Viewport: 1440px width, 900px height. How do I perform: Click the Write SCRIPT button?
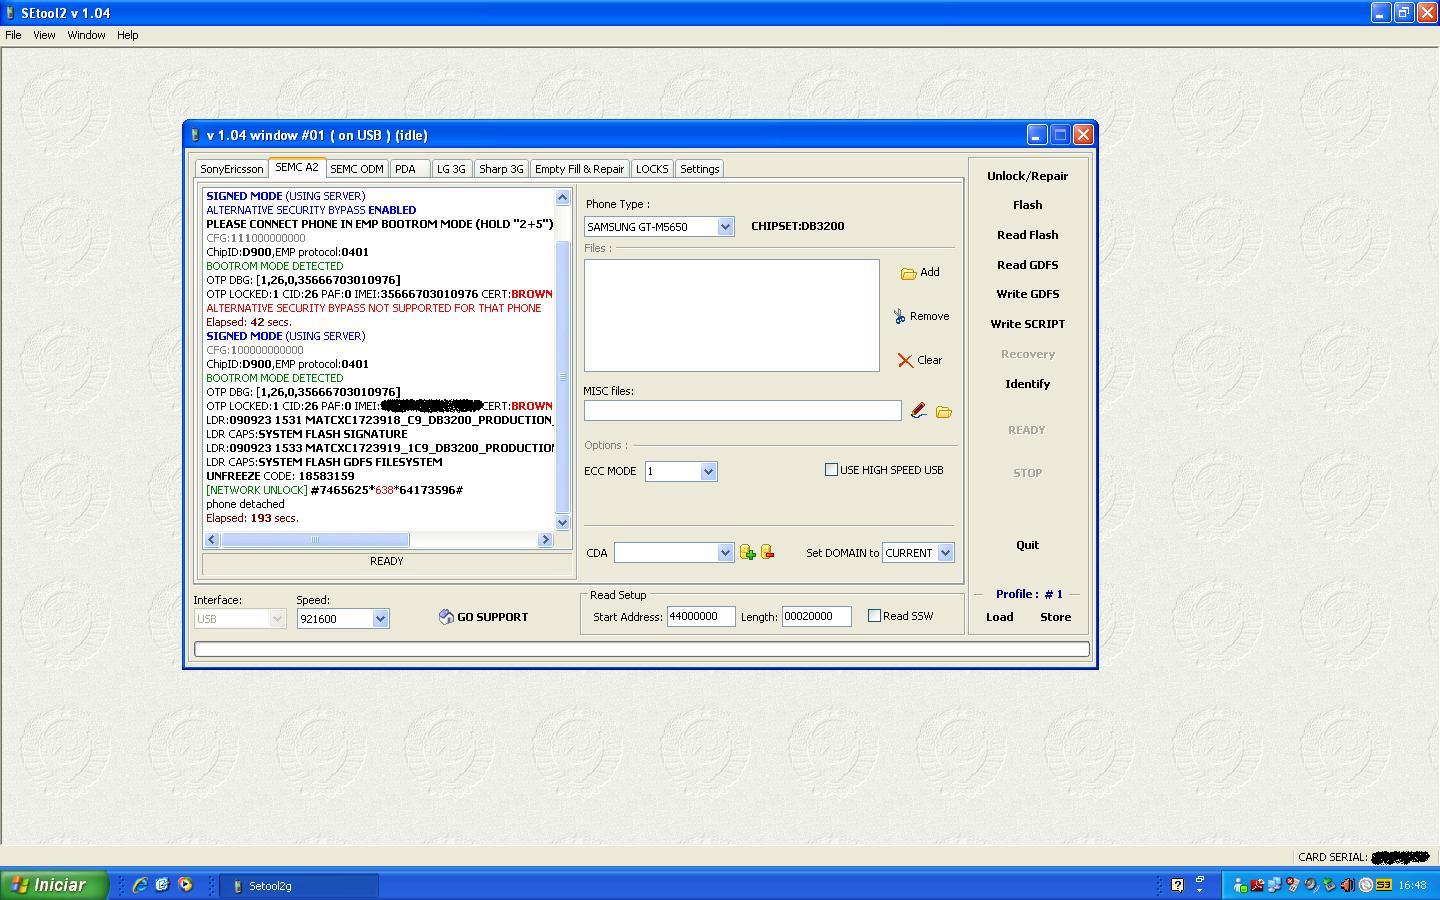[x=1027, y=324]
